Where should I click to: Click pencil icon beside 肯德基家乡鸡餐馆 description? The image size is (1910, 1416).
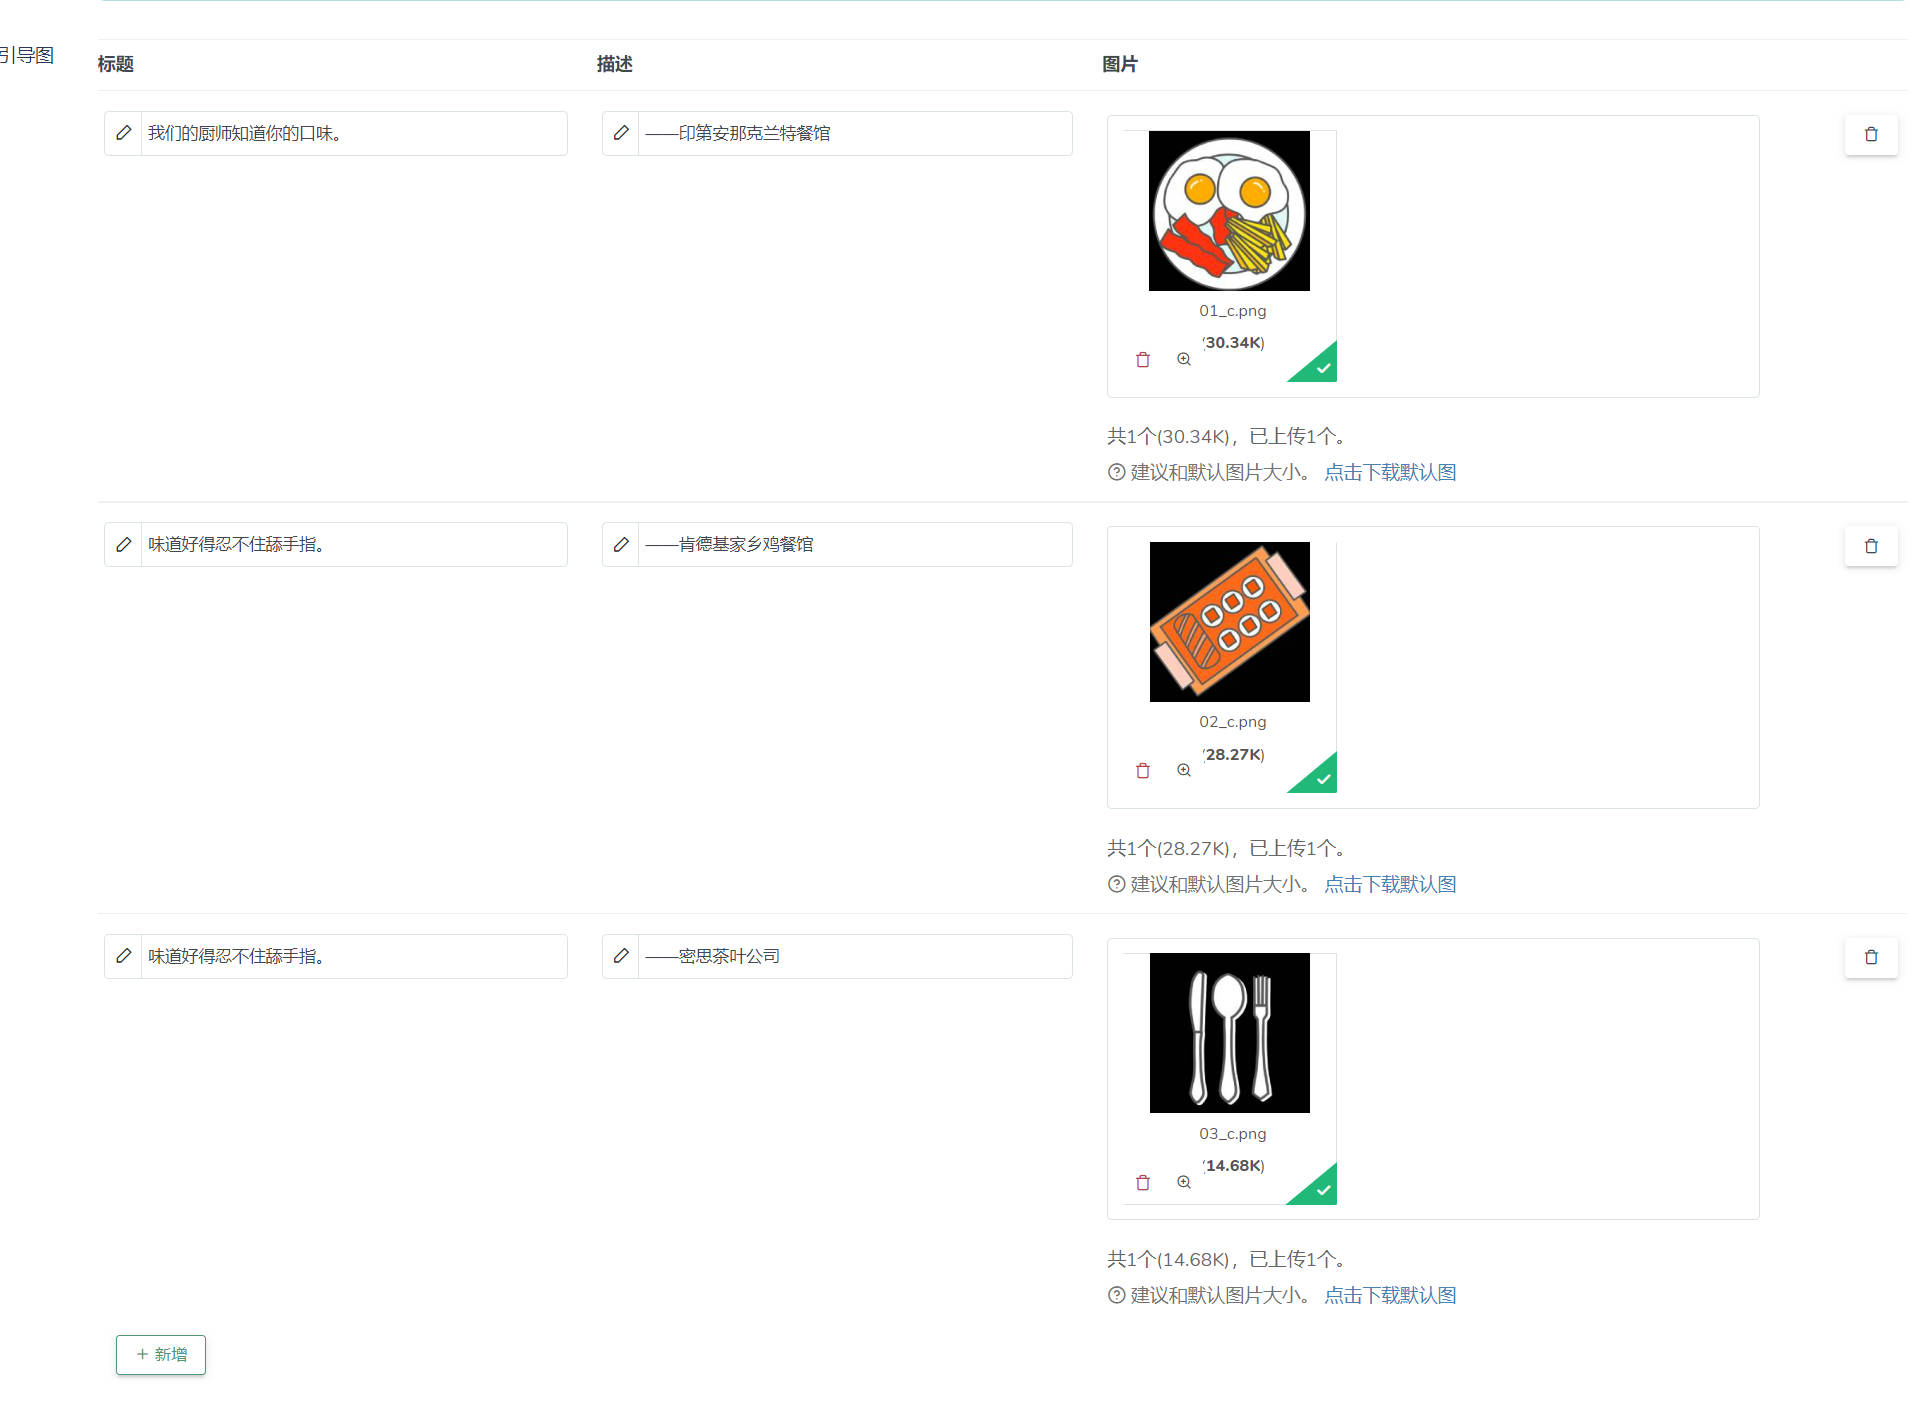pyautogui.click(x=621, y=545)
